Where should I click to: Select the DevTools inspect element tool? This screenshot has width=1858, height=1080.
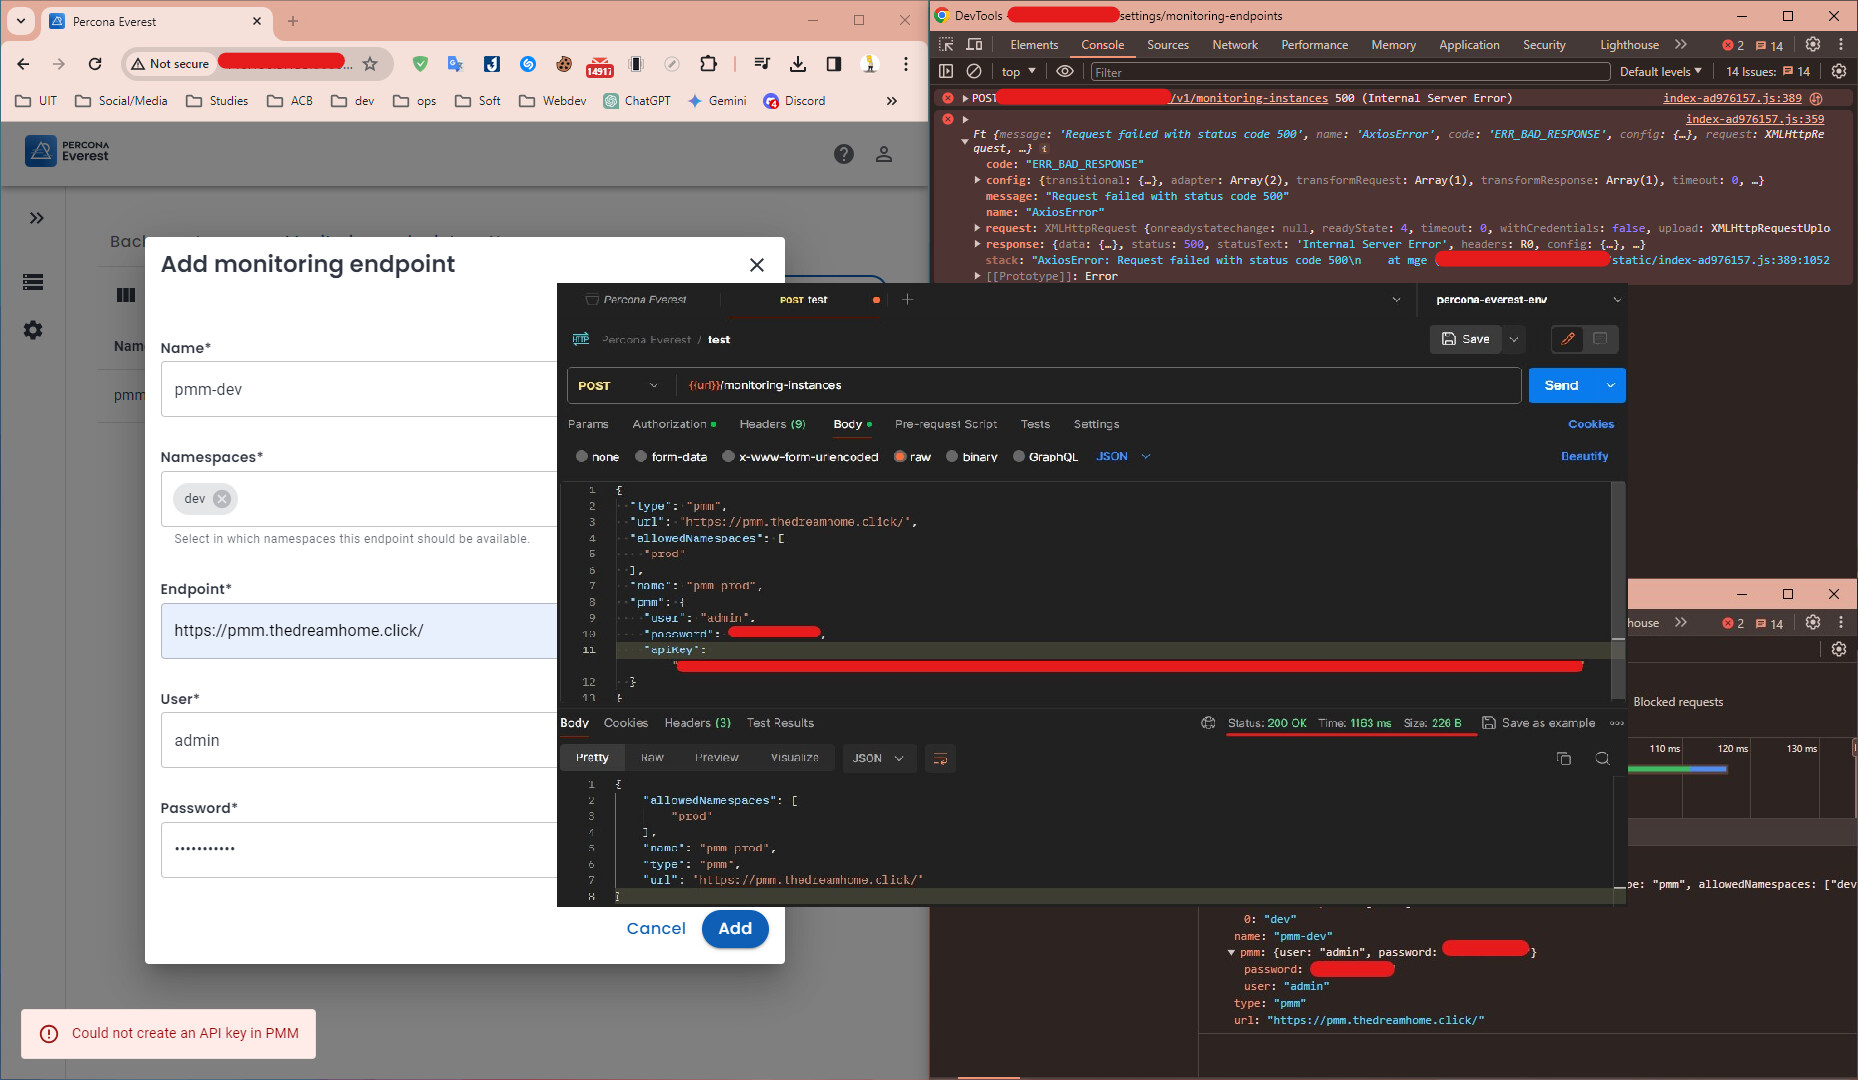946,44
